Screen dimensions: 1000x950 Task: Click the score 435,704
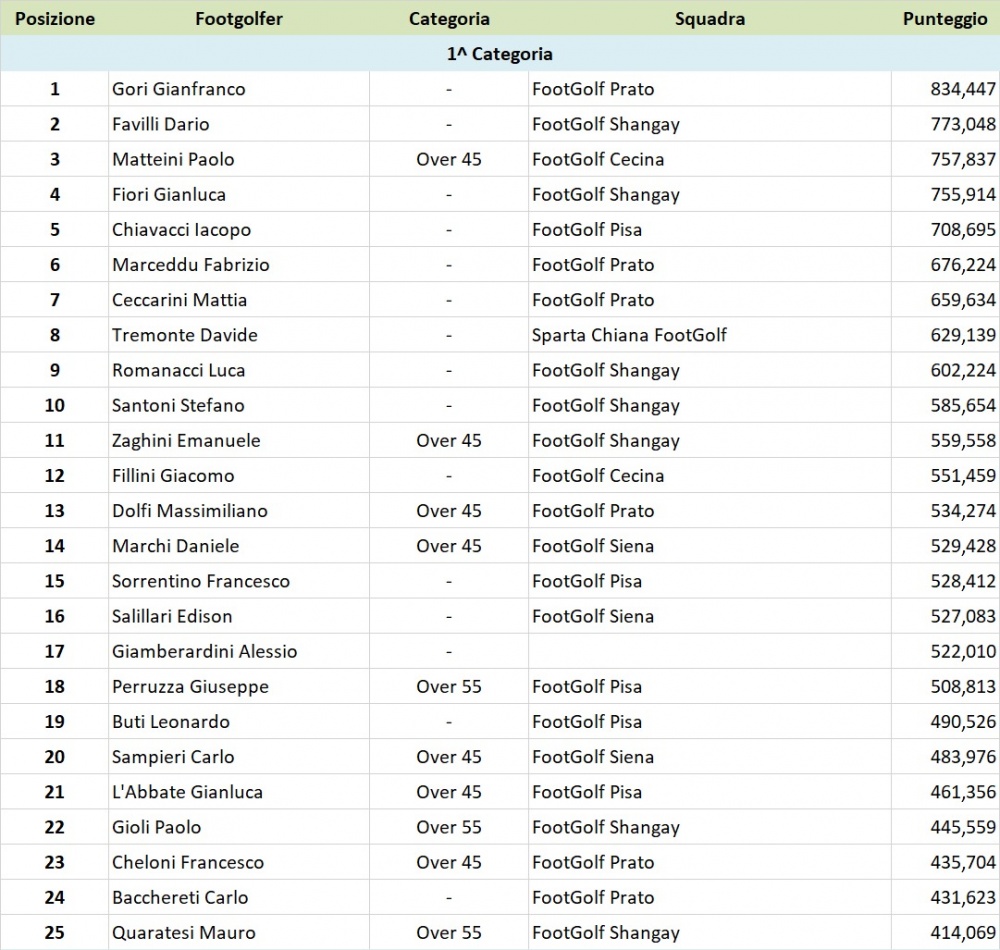coord(963,862)
